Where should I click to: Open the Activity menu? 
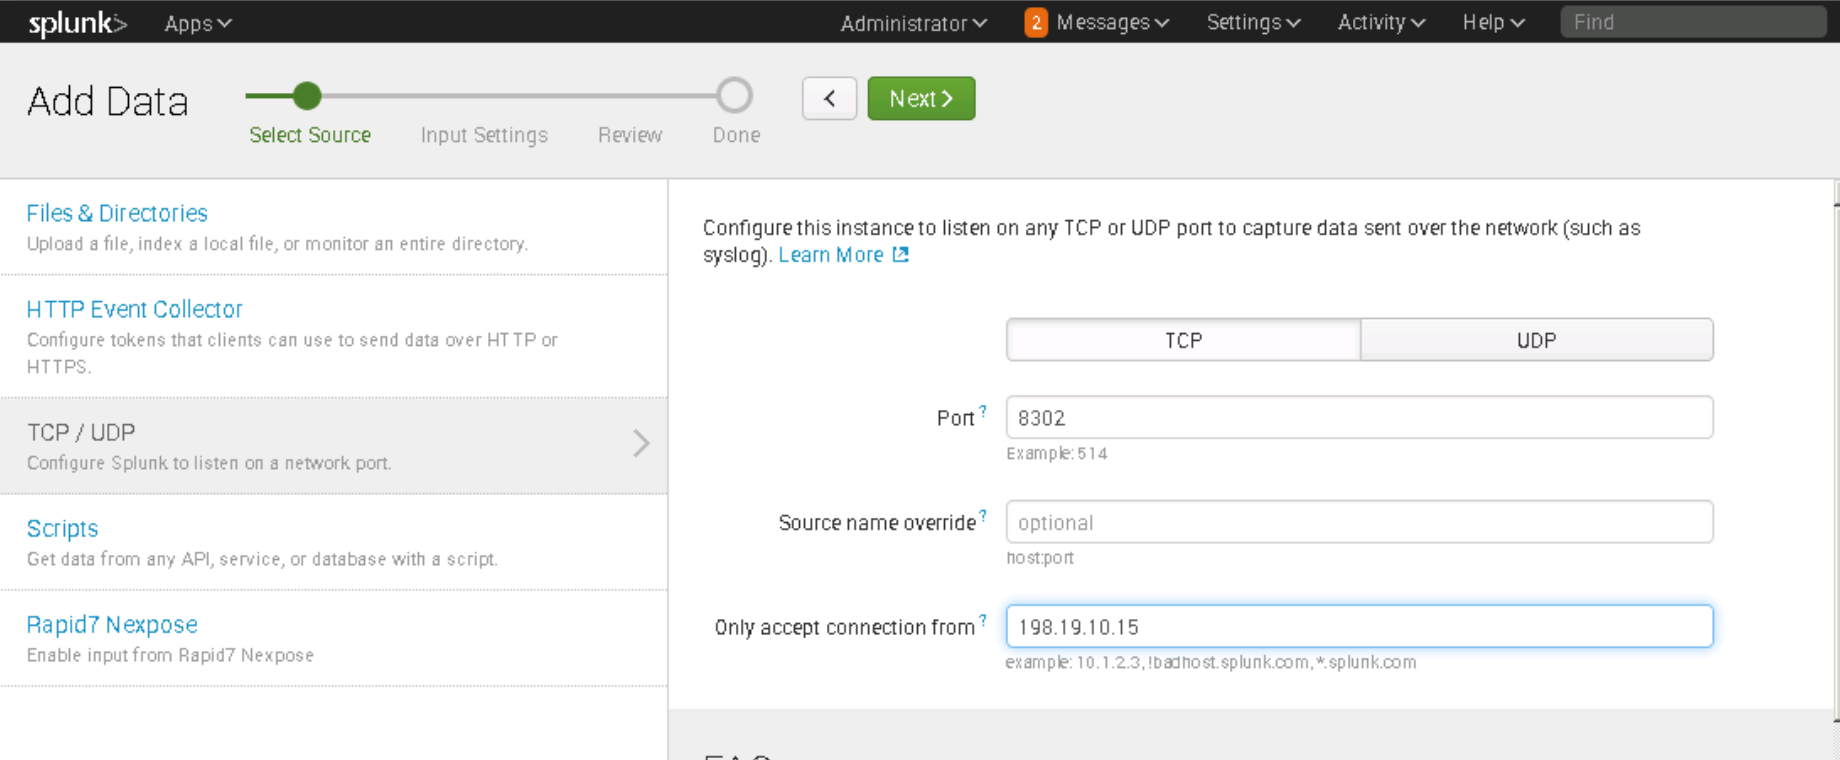pos(1381,23)
